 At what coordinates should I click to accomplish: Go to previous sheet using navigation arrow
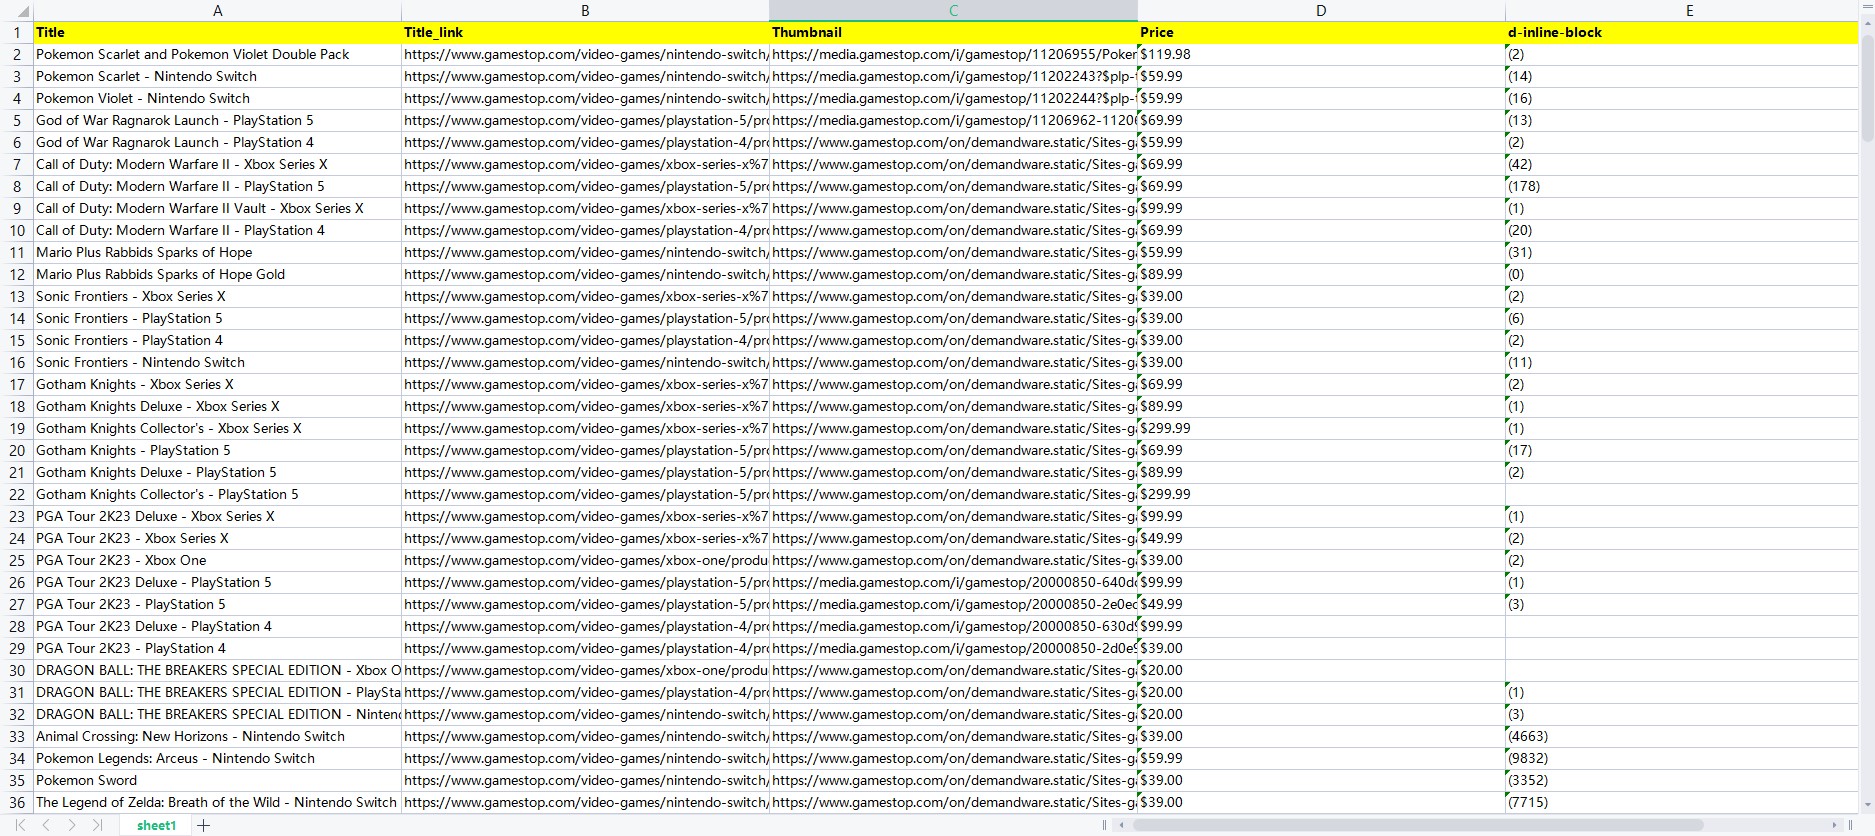coord(46,825)
